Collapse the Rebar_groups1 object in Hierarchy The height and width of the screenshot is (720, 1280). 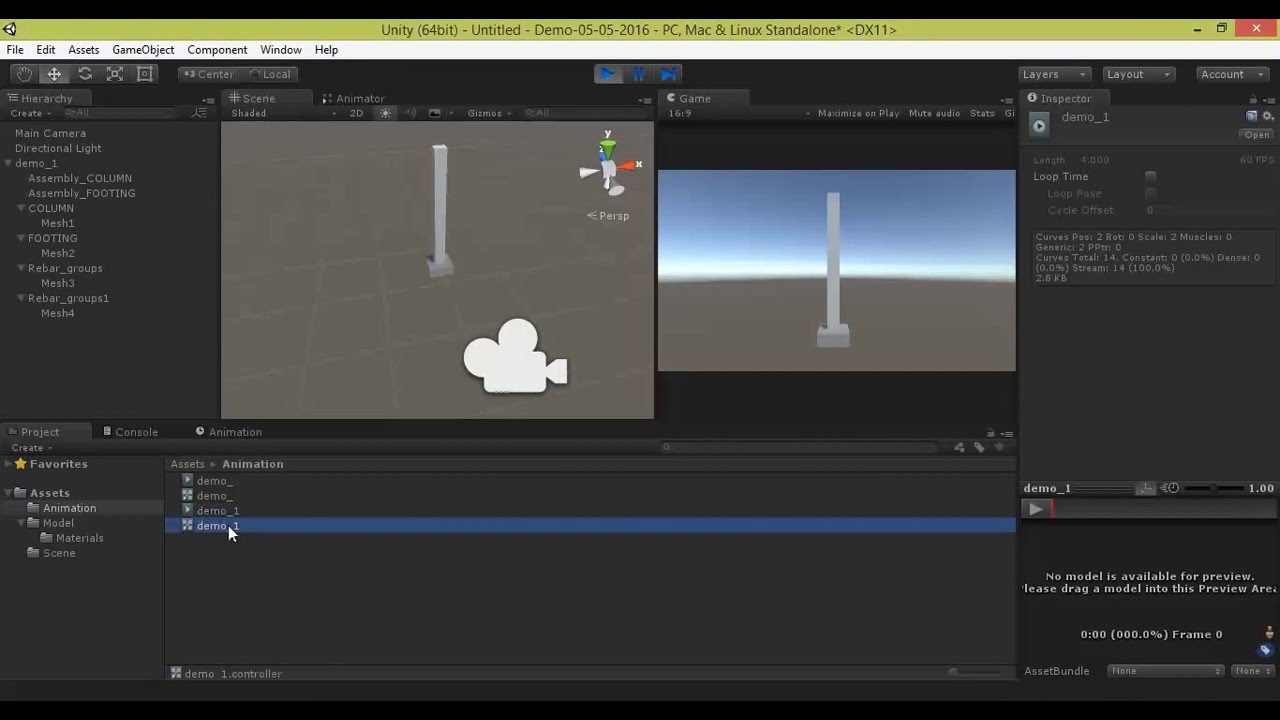pos(21,298)
